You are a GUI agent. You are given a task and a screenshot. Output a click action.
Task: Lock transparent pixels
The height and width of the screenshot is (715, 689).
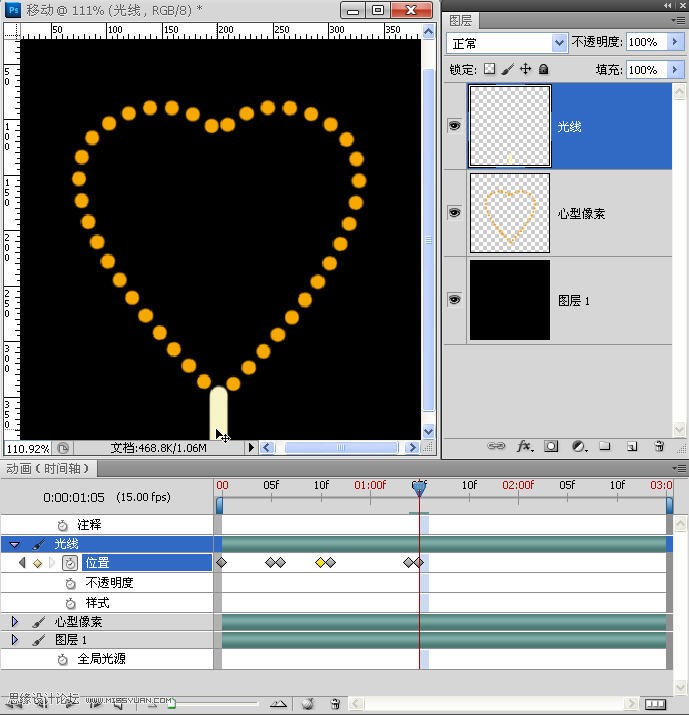coord(489,69)
